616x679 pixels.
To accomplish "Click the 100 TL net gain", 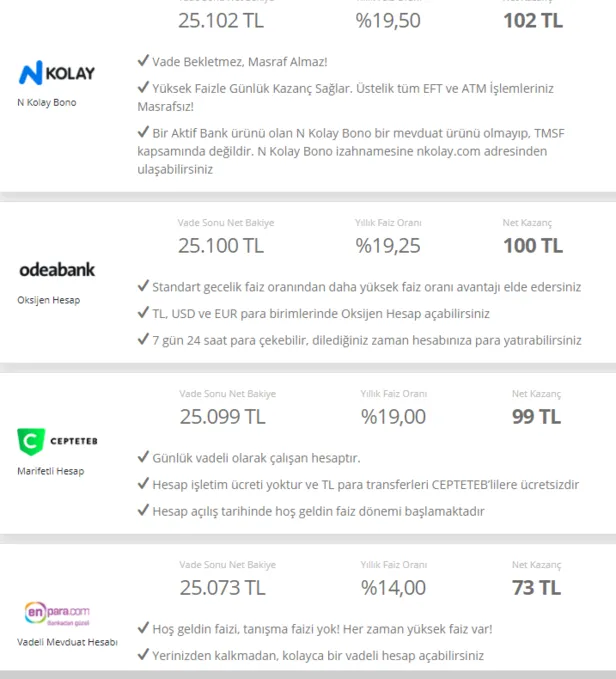I will pyautogui.click(x=532, y=245).
